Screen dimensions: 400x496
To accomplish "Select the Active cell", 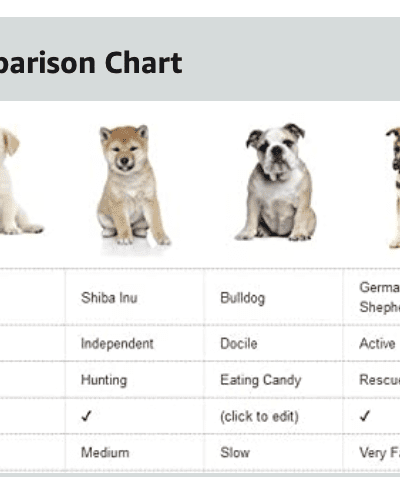I will 372,344.
